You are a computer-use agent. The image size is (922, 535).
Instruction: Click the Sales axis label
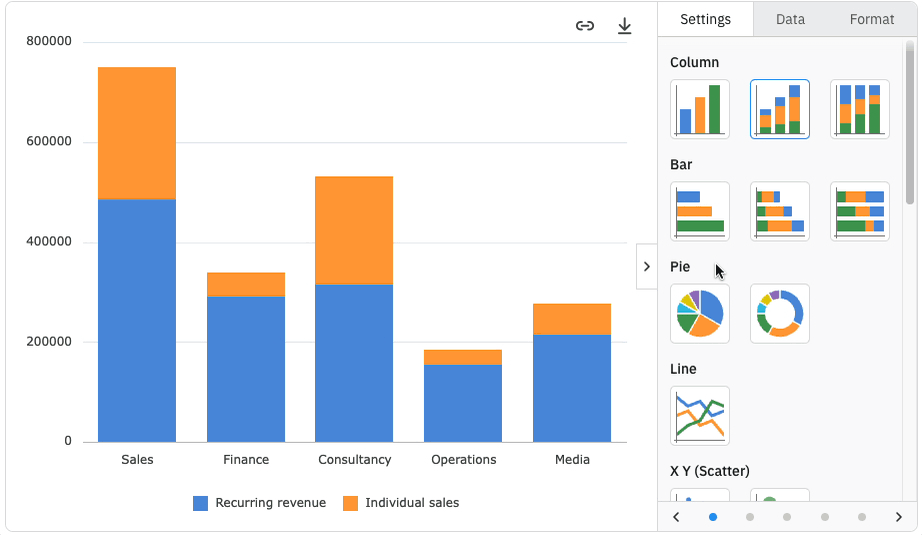point(137,460)
